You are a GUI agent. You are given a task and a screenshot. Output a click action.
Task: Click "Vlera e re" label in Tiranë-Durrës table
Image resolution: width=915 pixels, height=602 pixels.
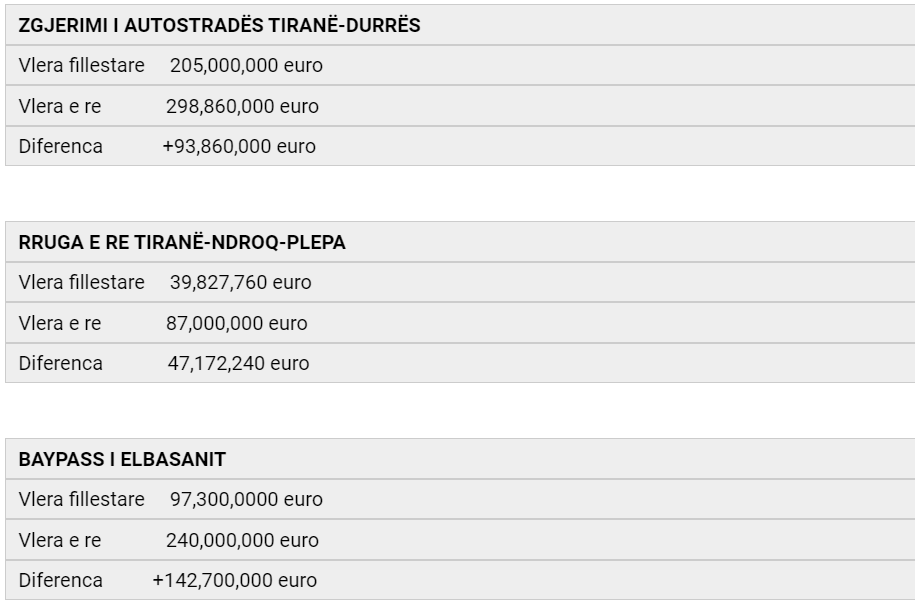[x=60, y=106]
